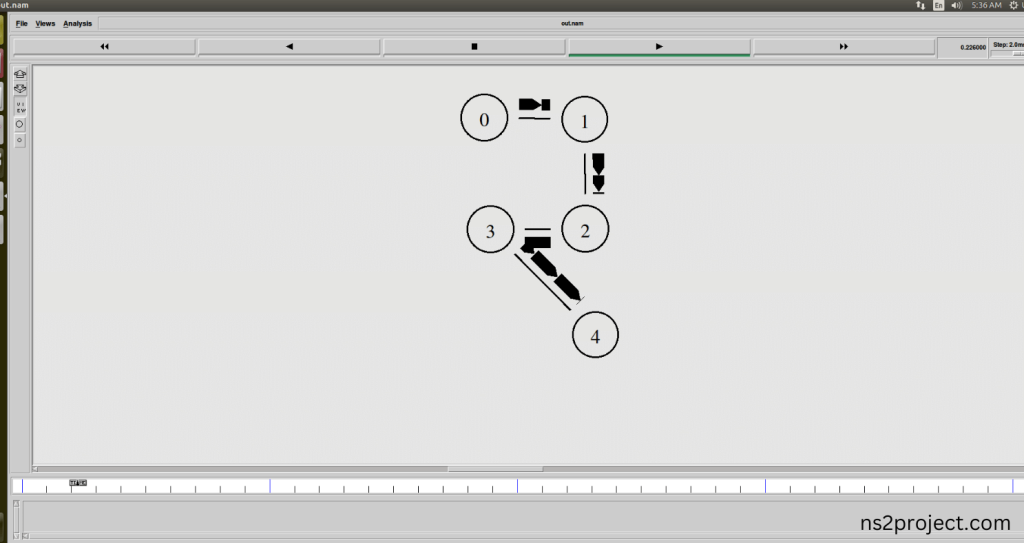Click the down-arrow icon in the sidebar
1024x543 pixels.
[20, 89]
